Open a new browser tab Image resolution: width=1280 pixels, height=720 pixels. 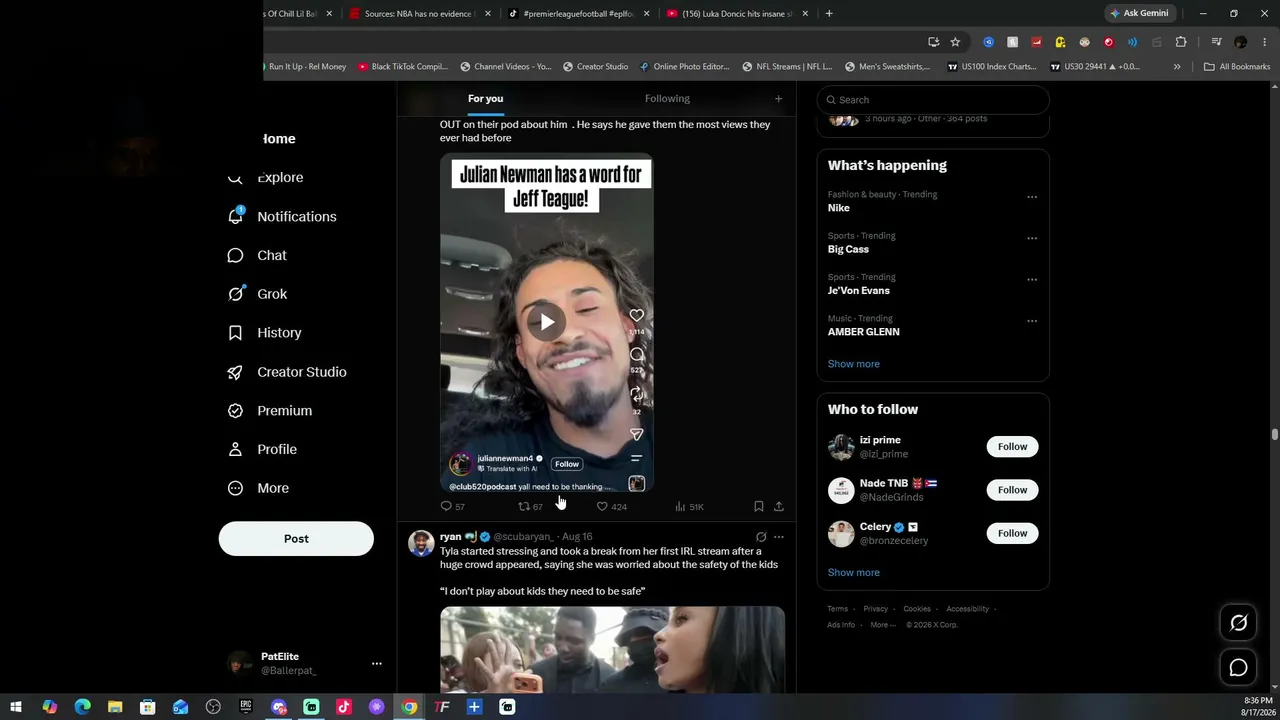coord(829,14)
